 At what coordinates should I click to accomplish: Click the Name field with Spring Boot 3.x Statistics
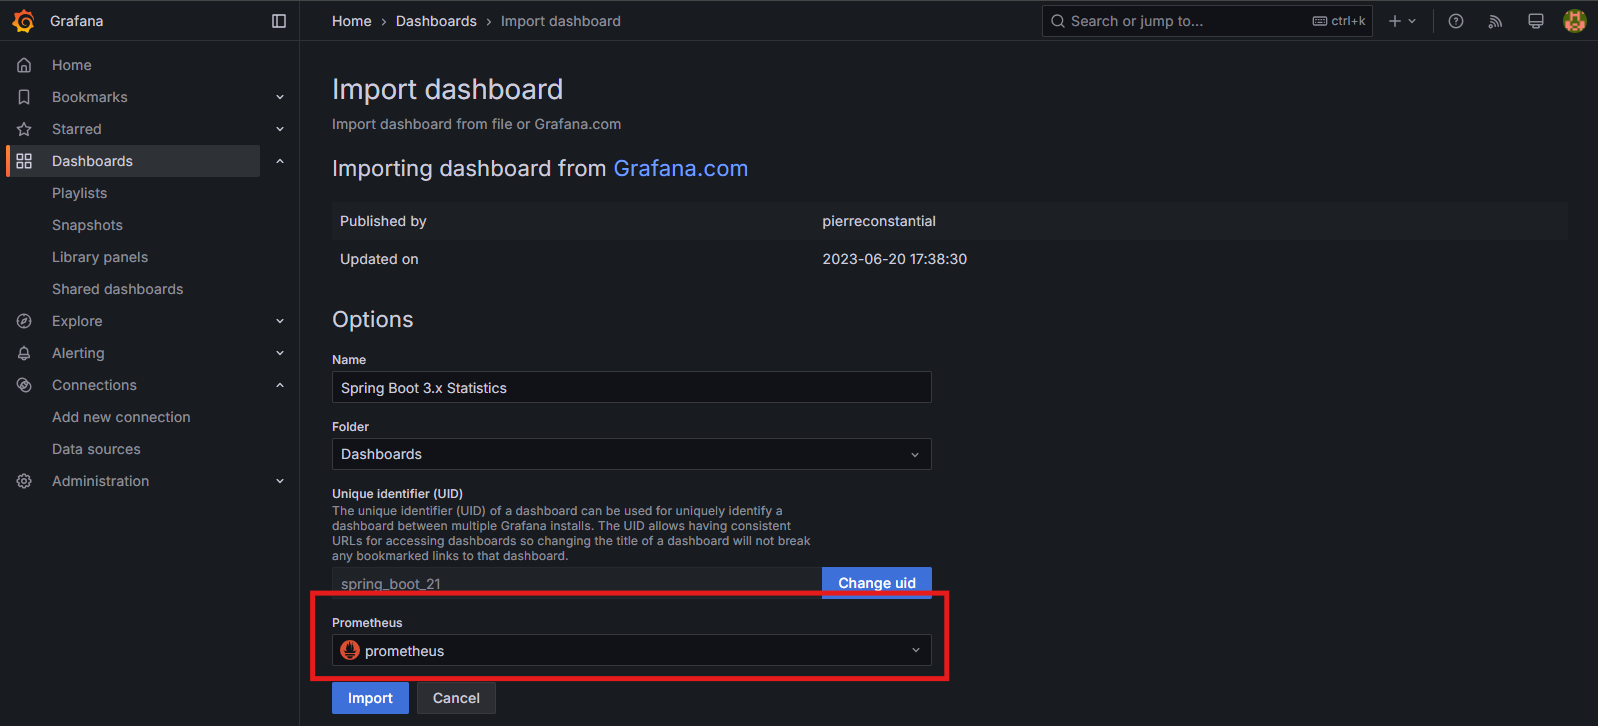click(632, 387)
